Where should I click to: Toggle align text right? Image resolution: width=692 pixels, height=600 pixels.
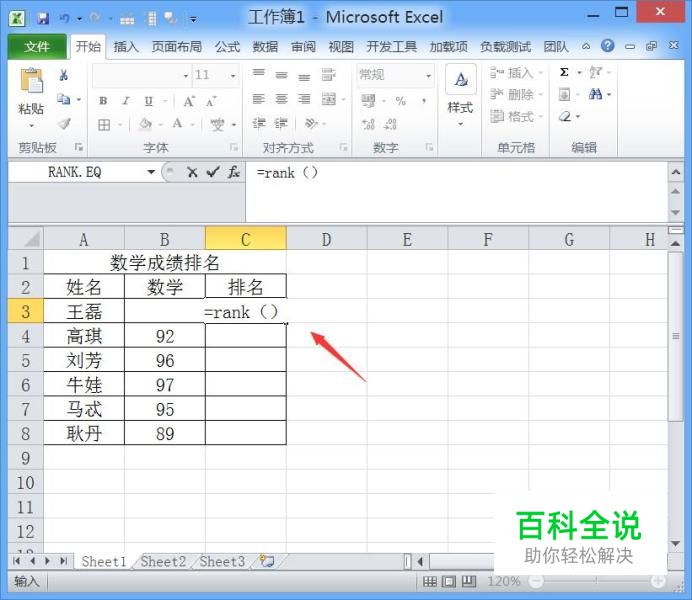304,99
